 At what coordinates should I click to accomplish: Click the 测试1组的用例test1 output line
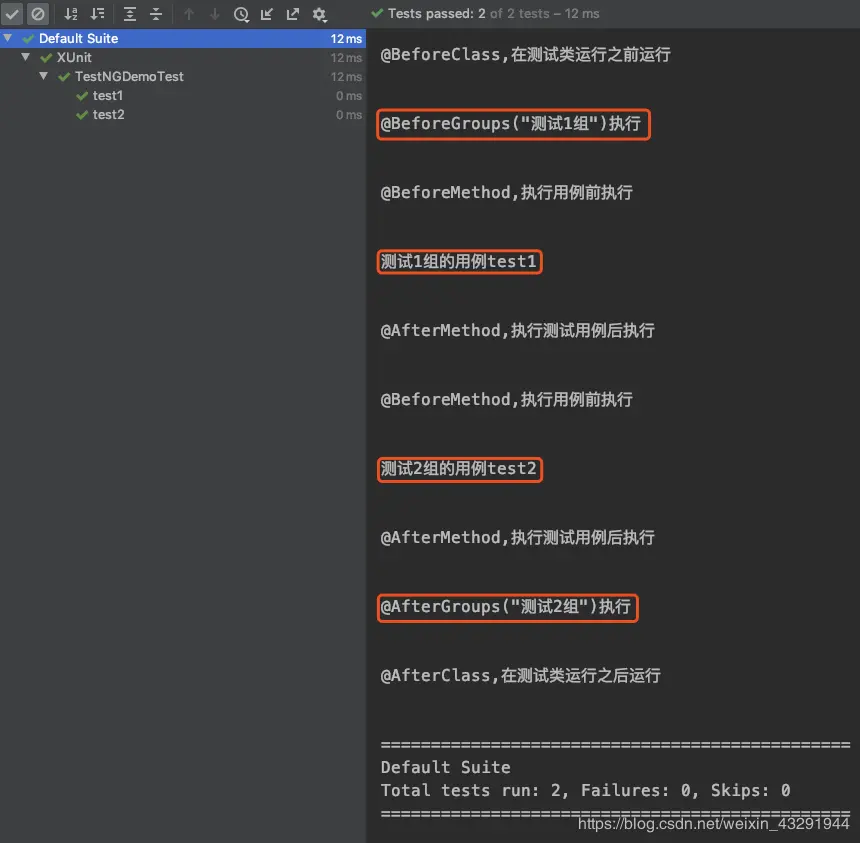(x=459, y=261)
